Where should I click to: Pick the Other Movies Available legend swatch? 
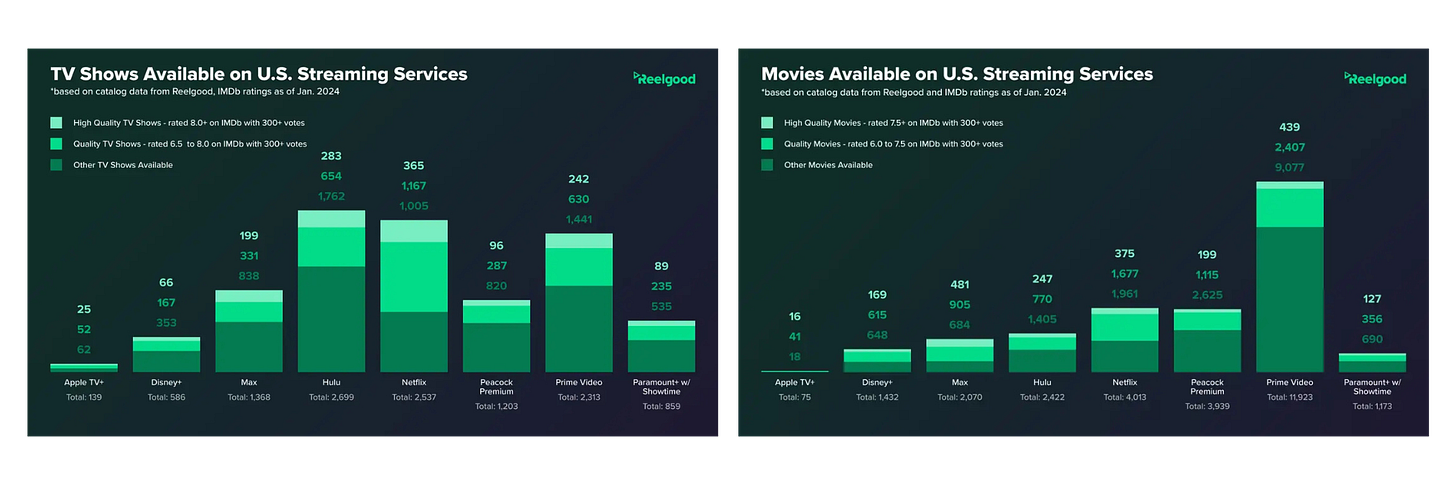(768, 165)
